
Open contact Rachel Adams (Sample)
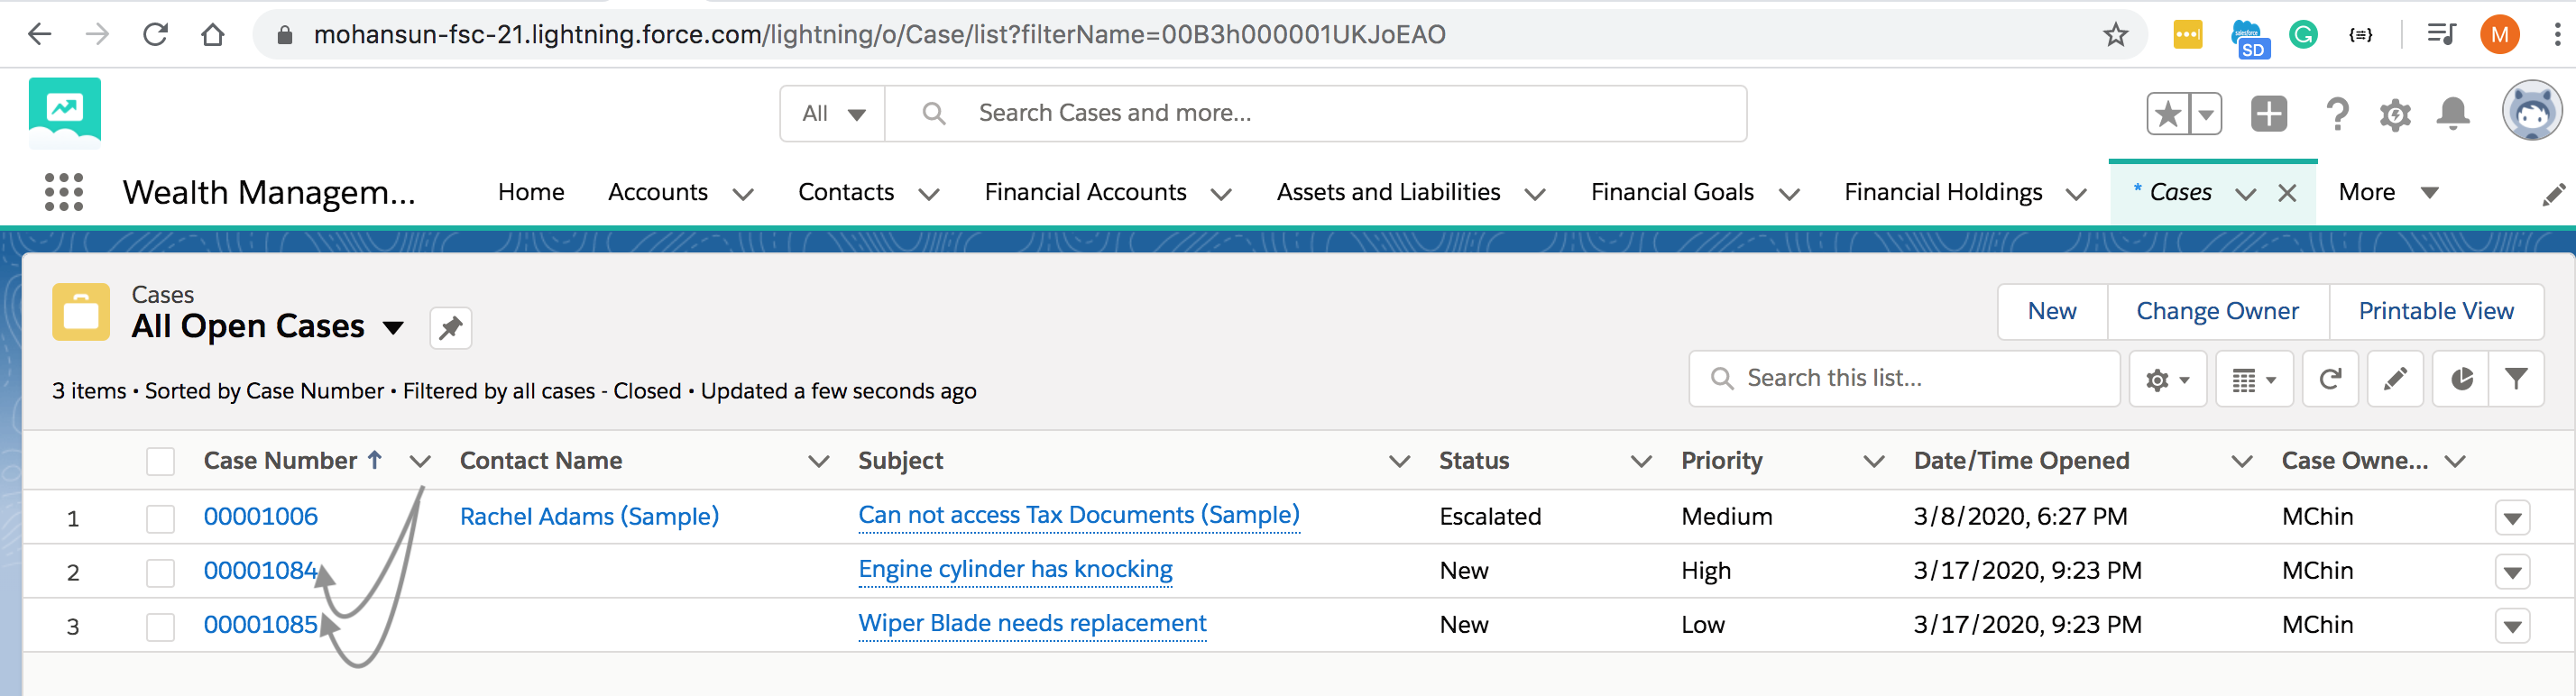tap(589, 516)
